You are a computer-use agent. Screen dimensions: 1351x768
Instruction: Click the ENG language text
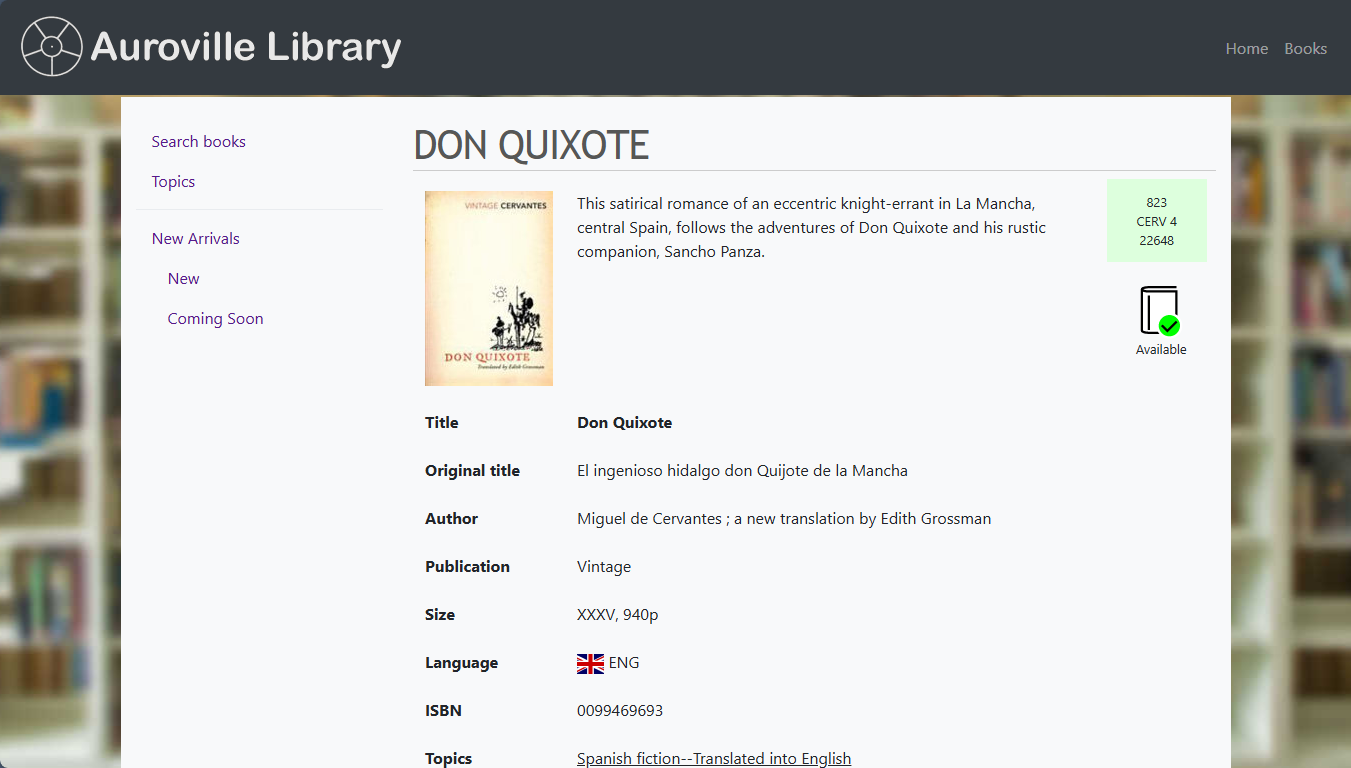(624, 662)
